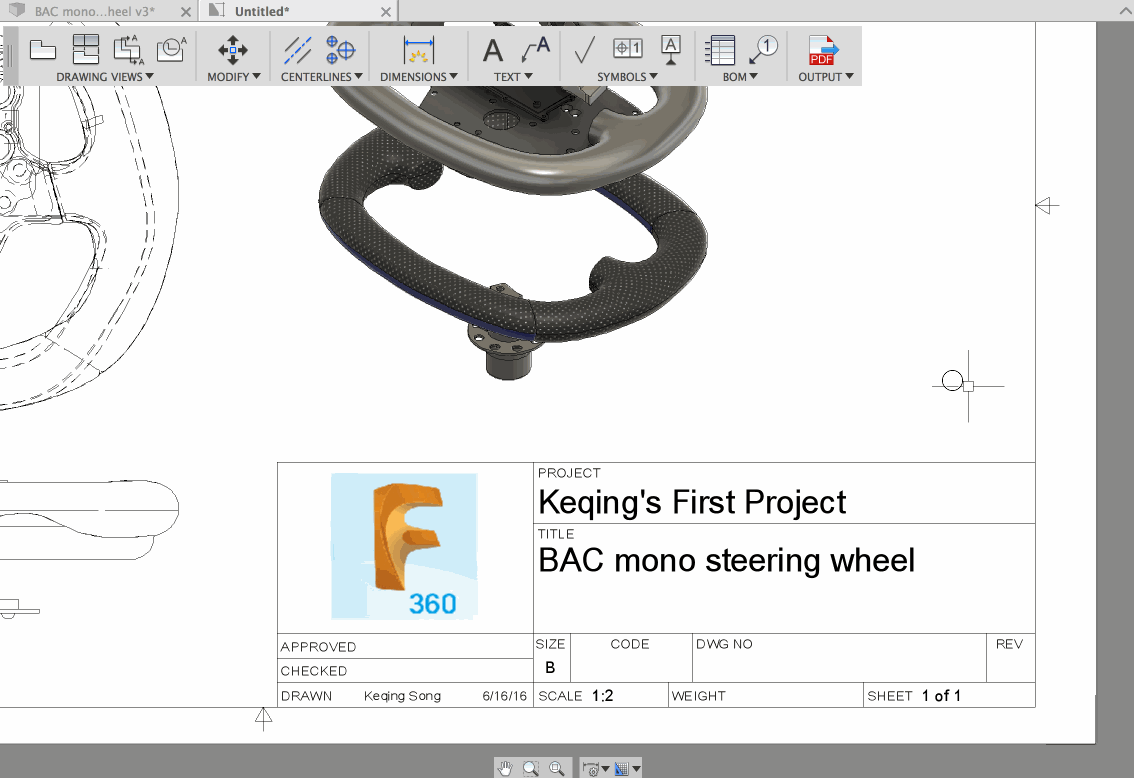Click the scale value '1:2'
1134x778 pixels.
[602, 696]
